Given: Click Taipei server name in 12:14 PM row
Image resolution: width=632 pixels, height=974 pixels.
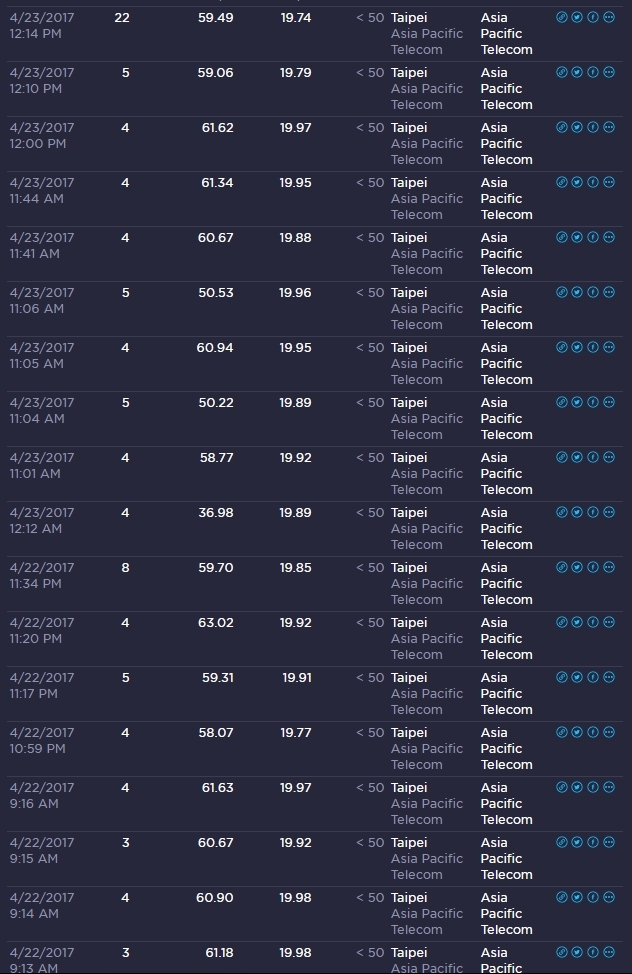Looking at the screenshot, I should pos(409,18).
